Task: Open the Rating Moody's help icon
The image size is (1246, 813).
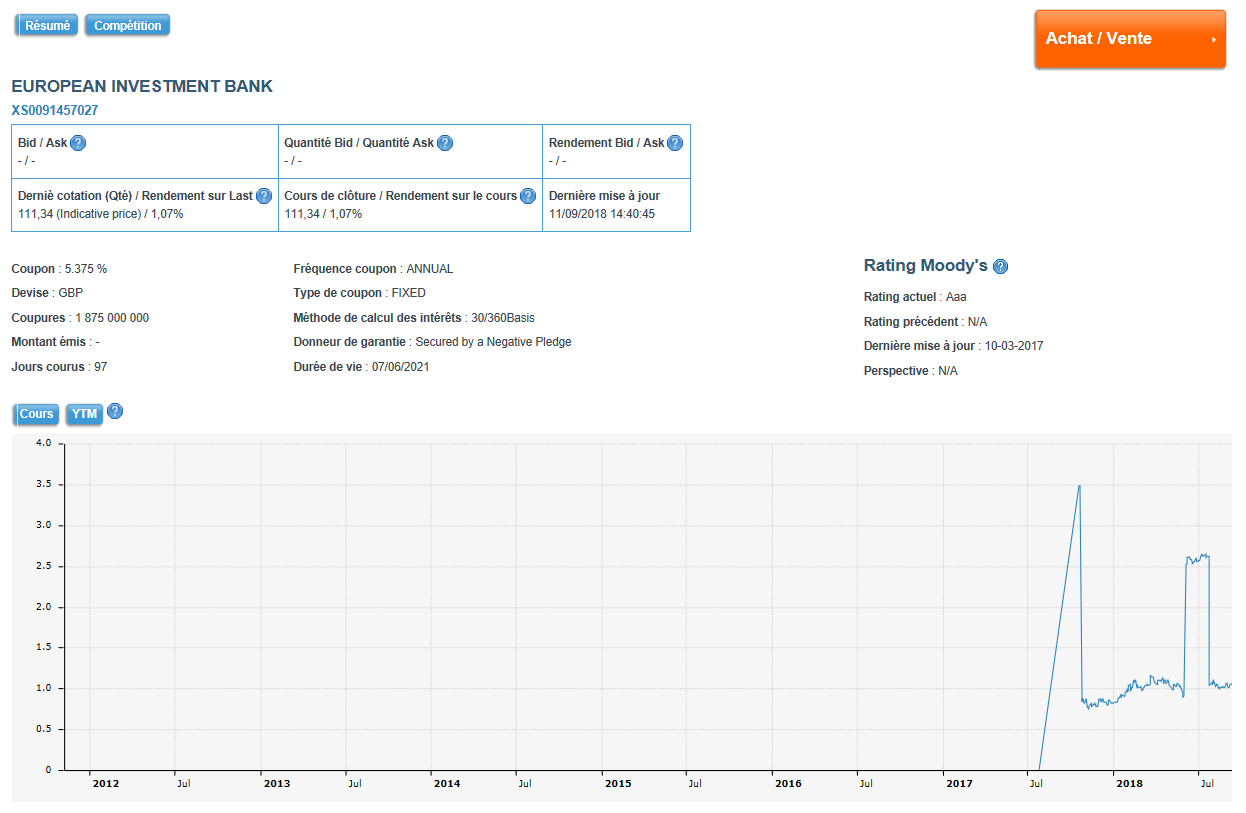Action: pos(1000,267)
